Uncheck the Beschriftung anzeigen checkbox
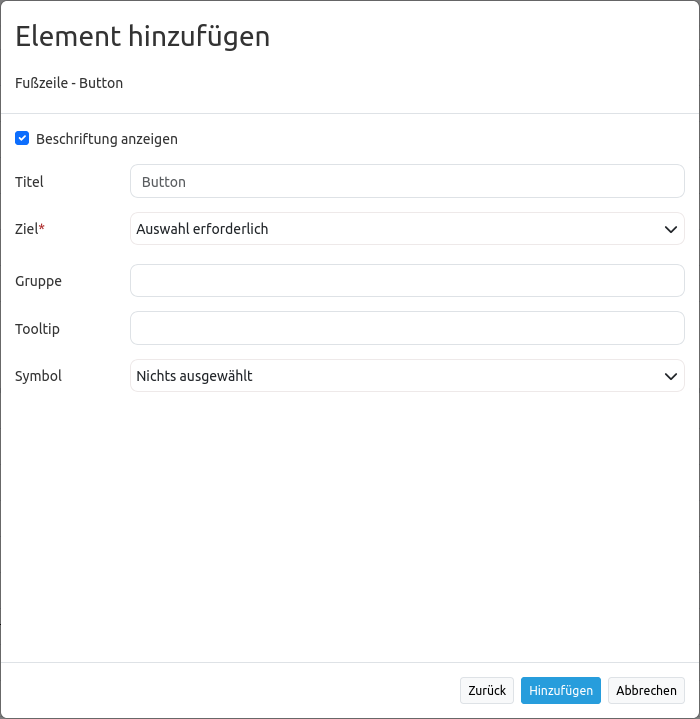The height and width of the screenshot is (719, 700). [22, 138]
